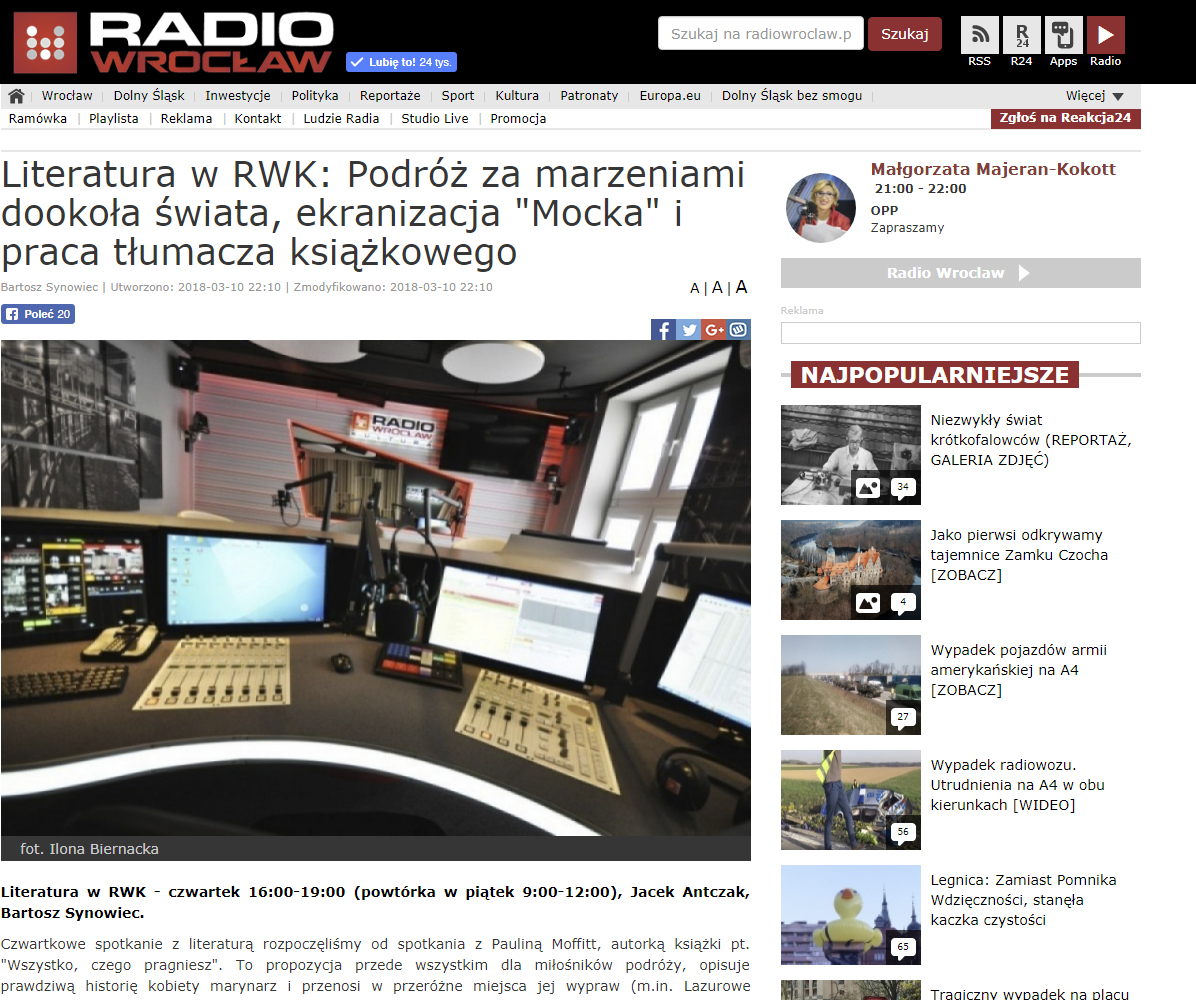Expand the 'Więcej' dropdown menu
Viewport: 1196px width, 1000px height.
[x=1094, y=96]
